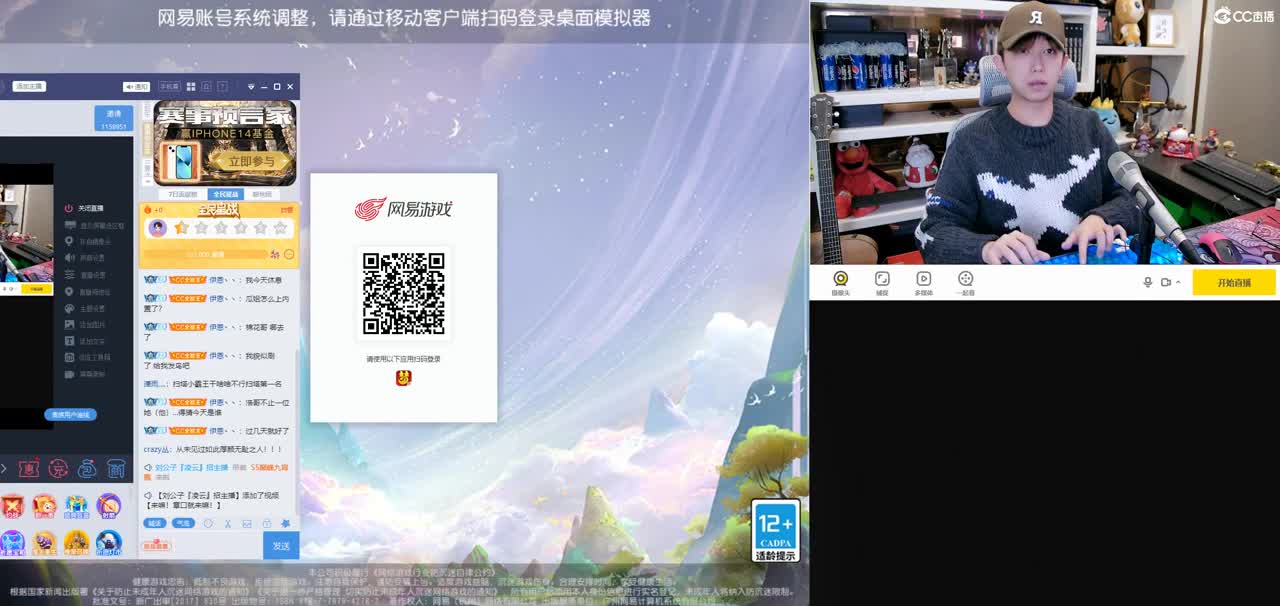Switch to the 7日贡献榜 tab
Image resolution: width=1280 pixels, height=606 pixels.
pos(182,194)
